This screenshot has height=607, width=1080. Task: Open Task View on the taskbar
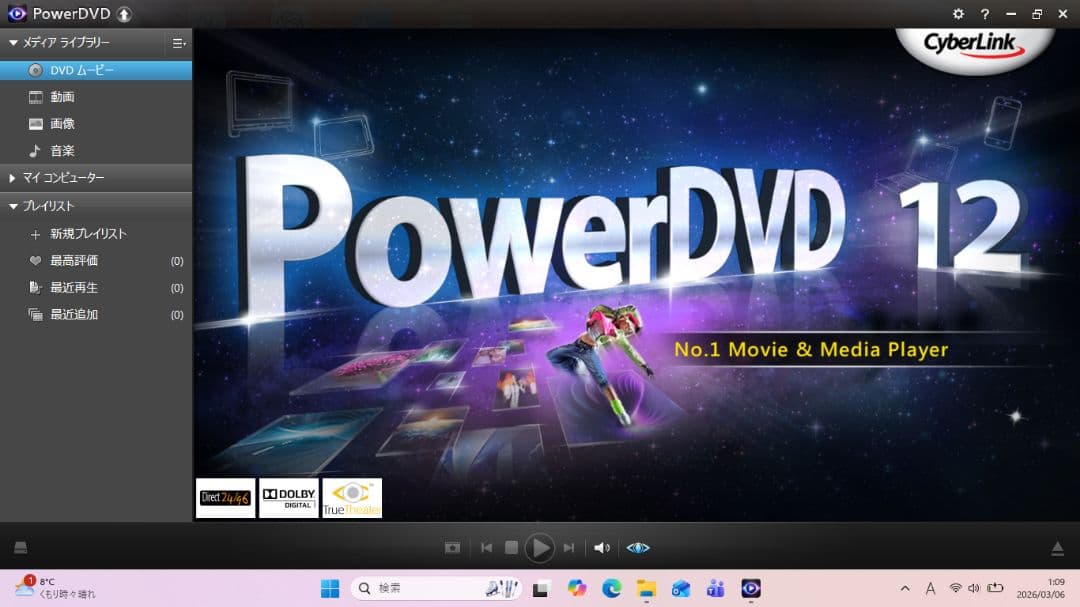coord(541,588)
